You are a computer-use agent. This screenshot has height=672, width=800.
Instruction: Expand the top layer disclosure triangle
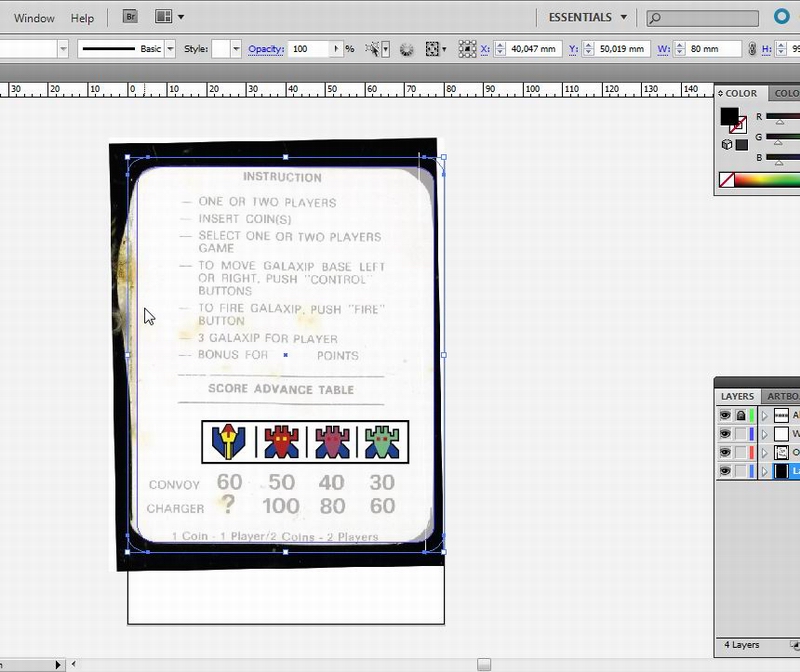764,416
